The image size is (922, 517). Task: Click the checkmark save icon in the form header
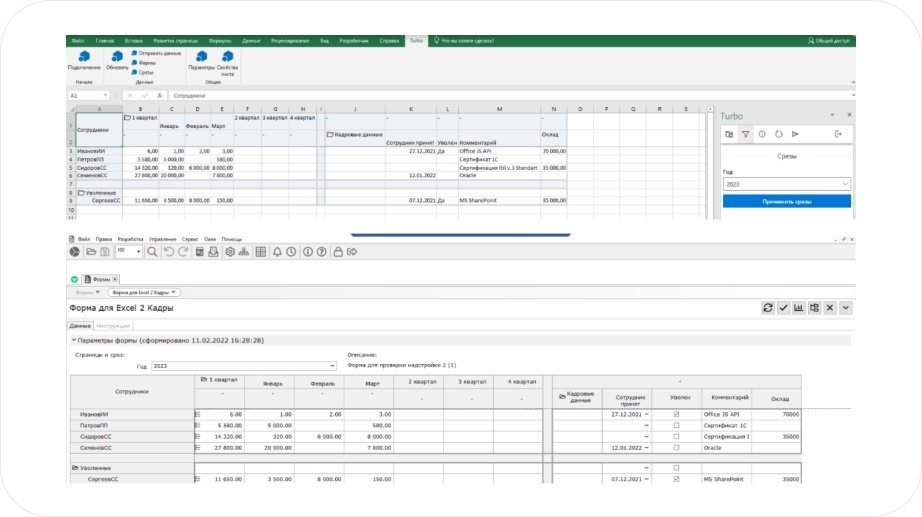[783, 308]
